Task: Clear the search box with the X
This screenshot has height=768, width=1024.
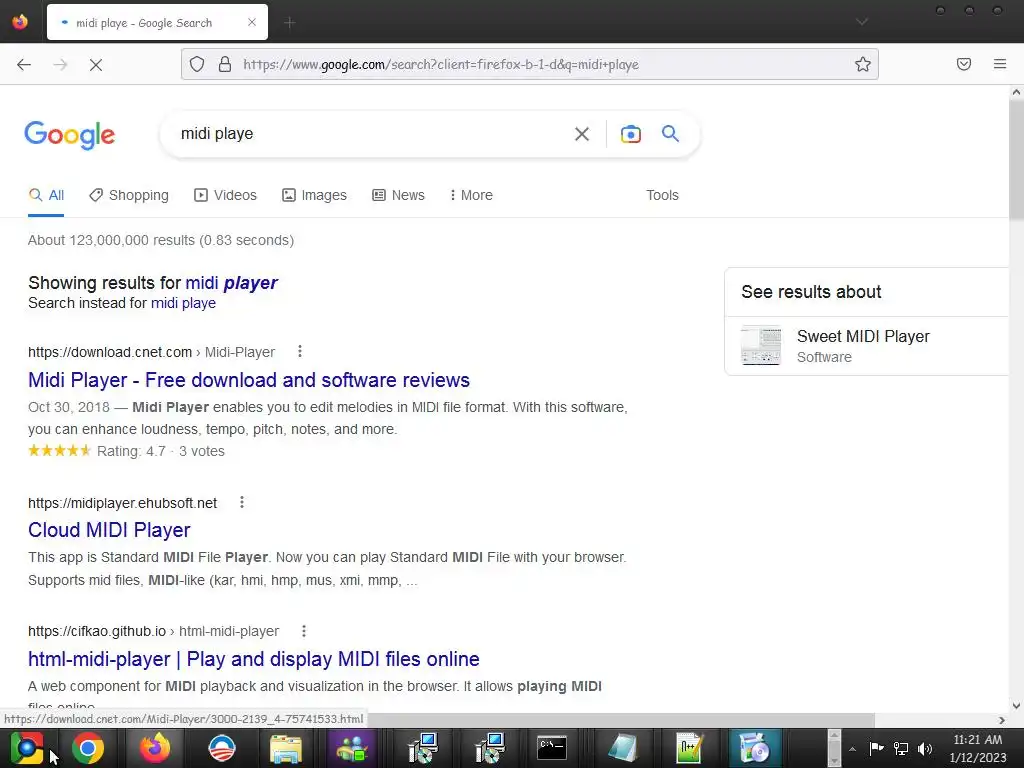Action: pos(581,134)
